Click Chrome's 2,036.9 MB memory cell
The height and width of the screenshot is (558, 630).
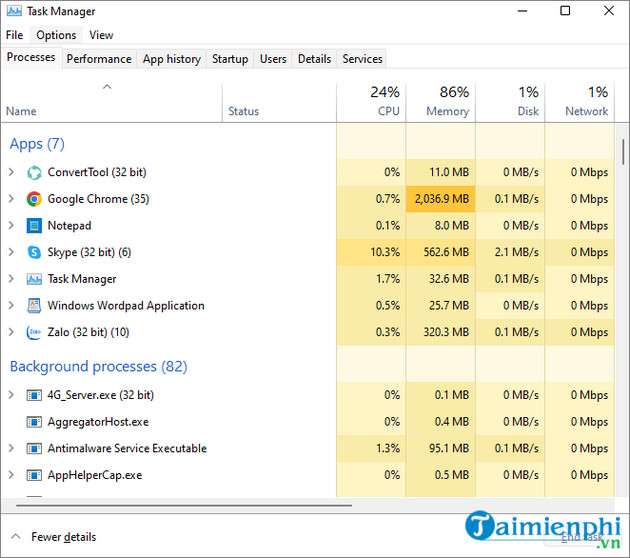[x=440, y=199]
